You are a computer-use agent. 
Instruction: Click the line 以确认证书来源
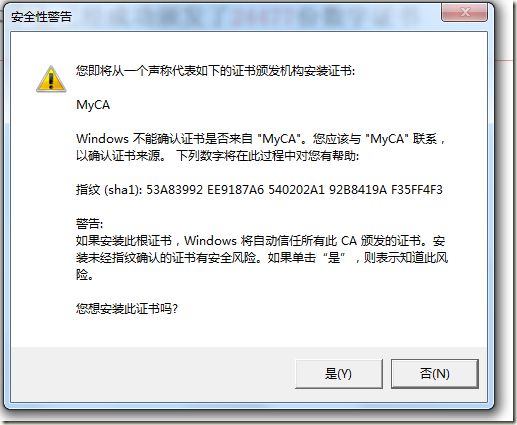121,156
